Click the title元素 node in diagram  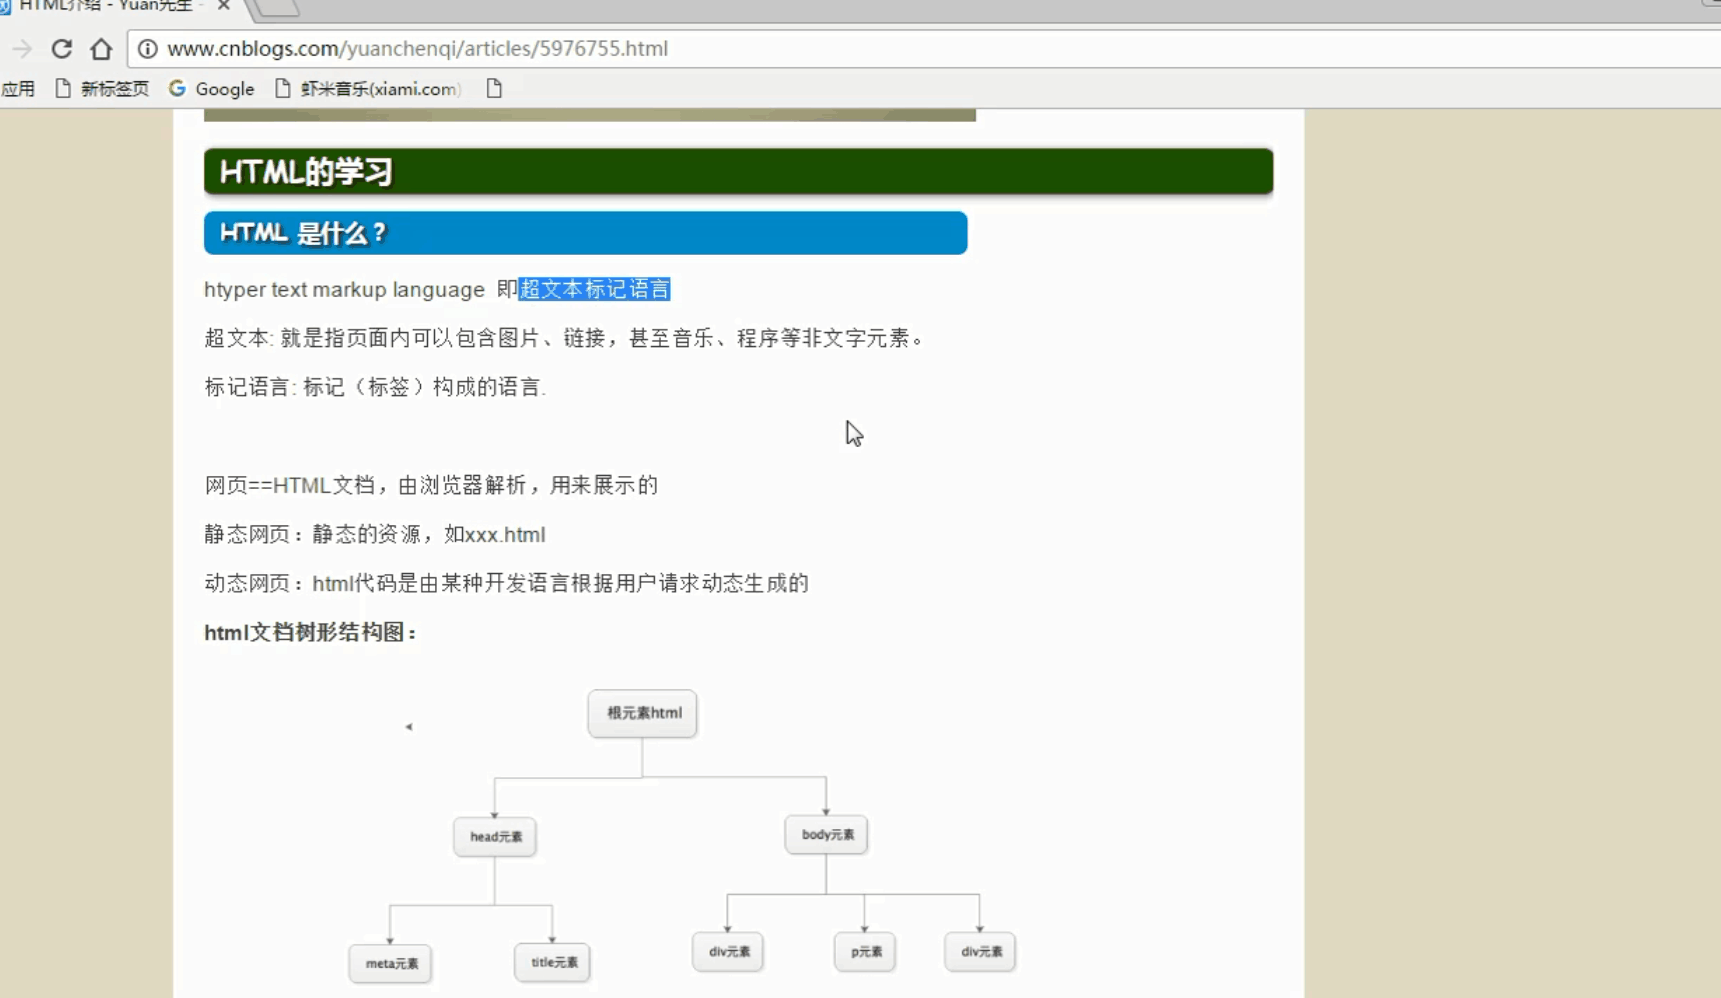click(551, 962)
